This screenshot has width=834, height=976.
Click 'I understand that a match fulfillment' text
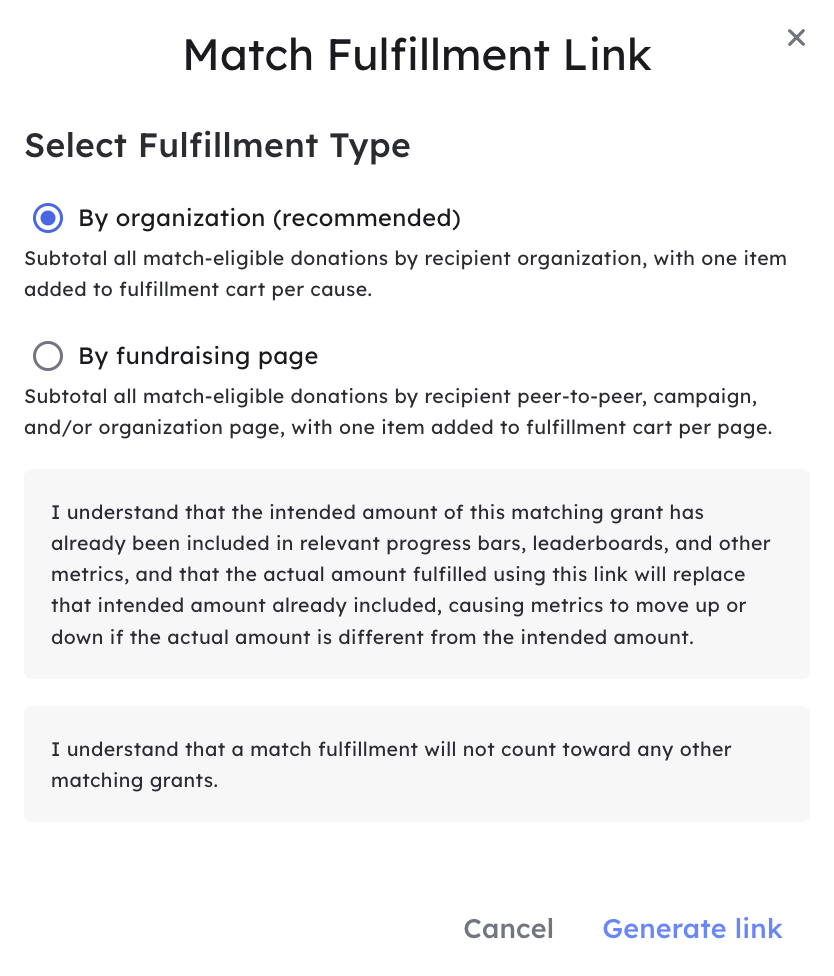coord(234,749)
